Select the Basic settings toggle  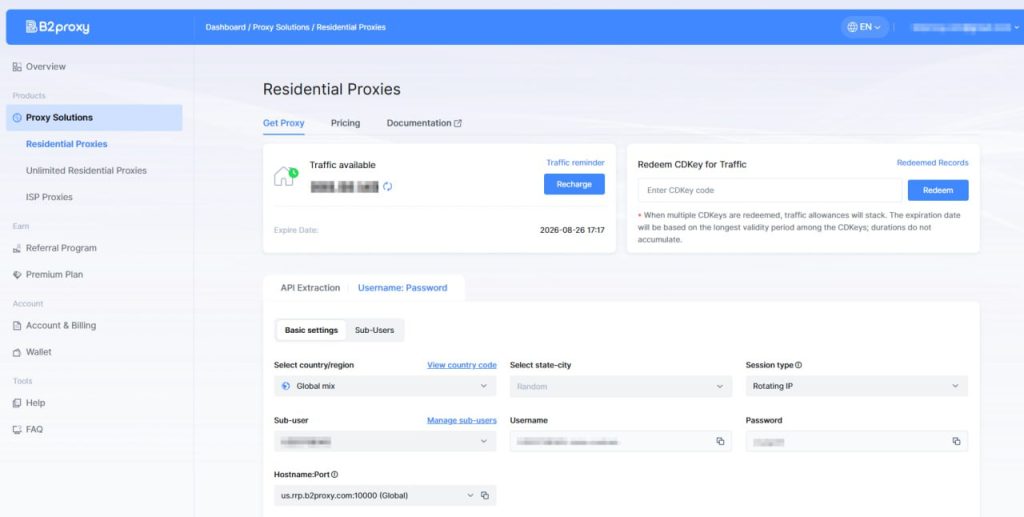pos(310,330)
